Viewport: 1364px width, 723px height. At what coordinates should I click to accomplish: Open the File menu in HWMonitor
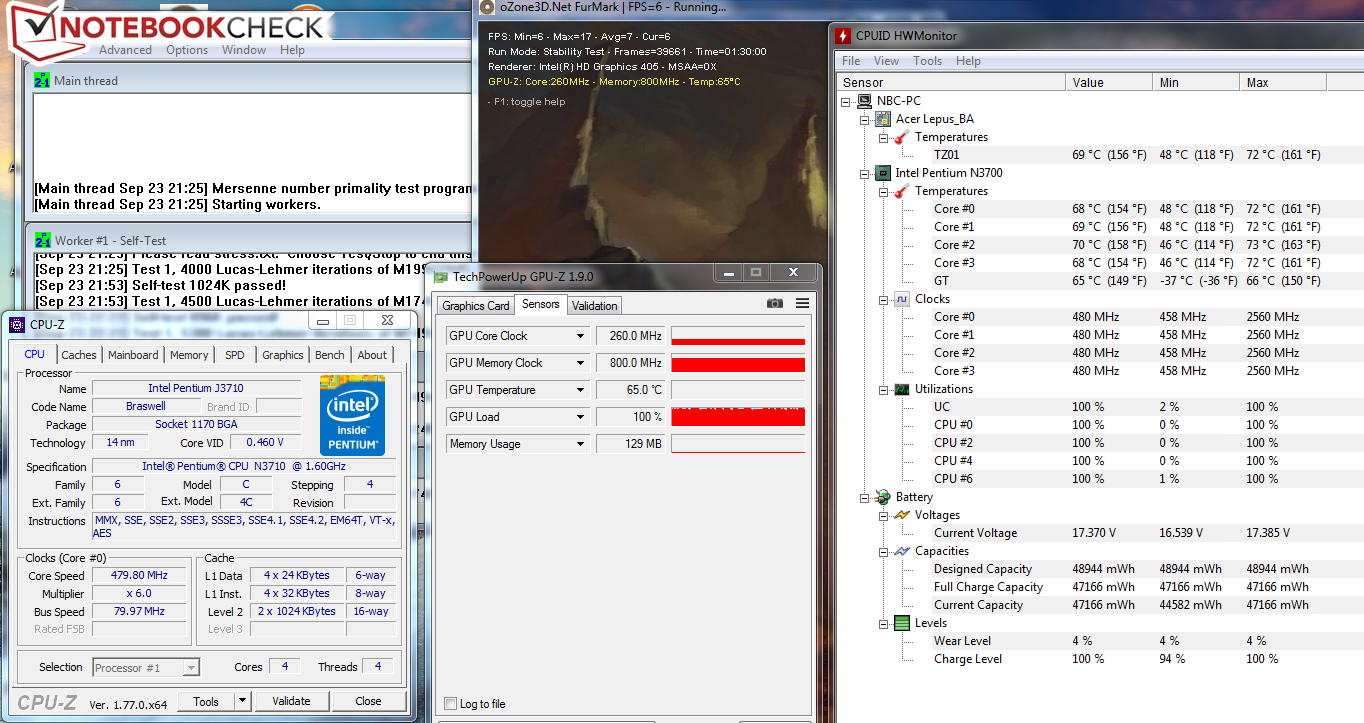tap(851, 61)
